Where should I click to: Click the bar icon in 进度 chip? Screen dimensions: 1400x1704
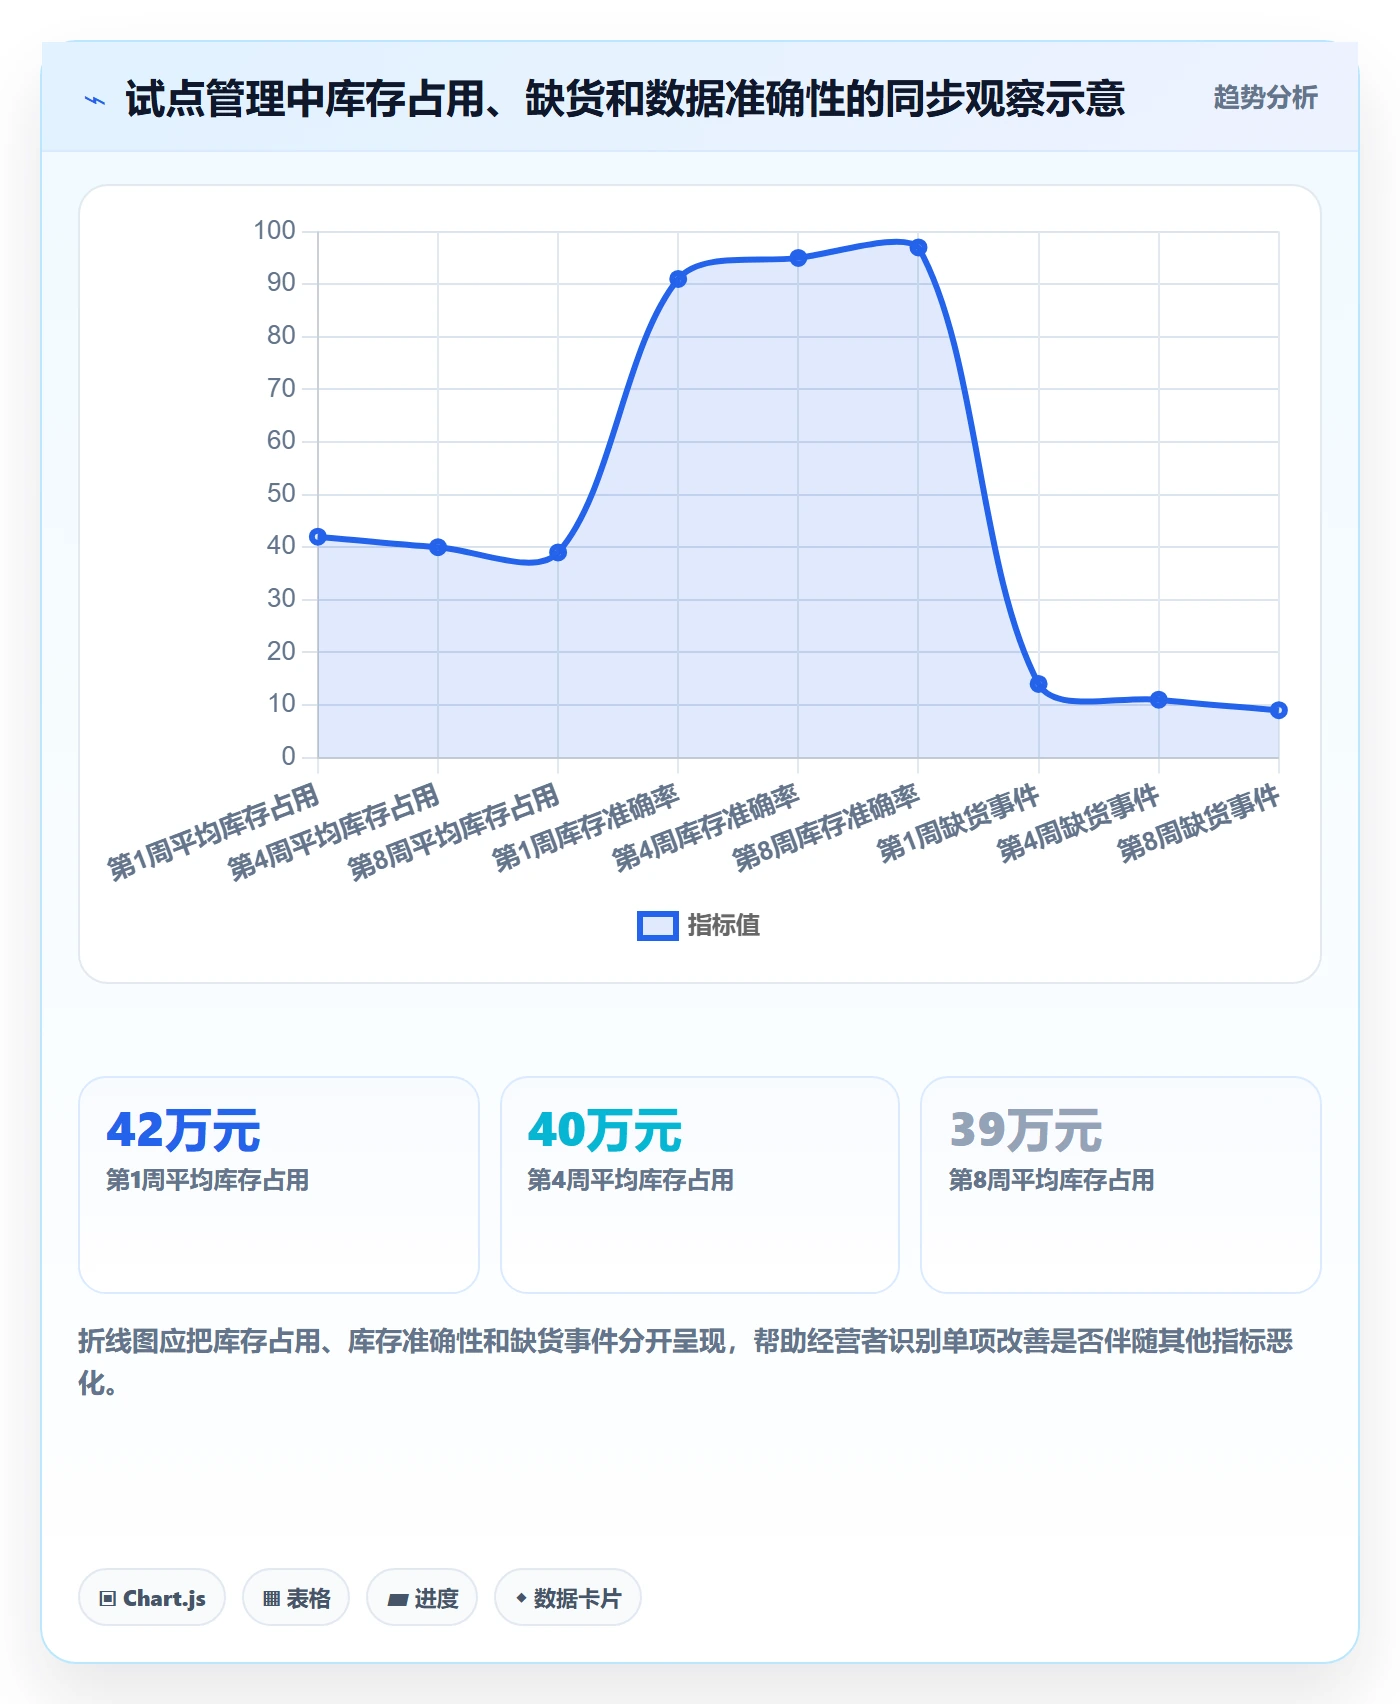(398, 1599)
